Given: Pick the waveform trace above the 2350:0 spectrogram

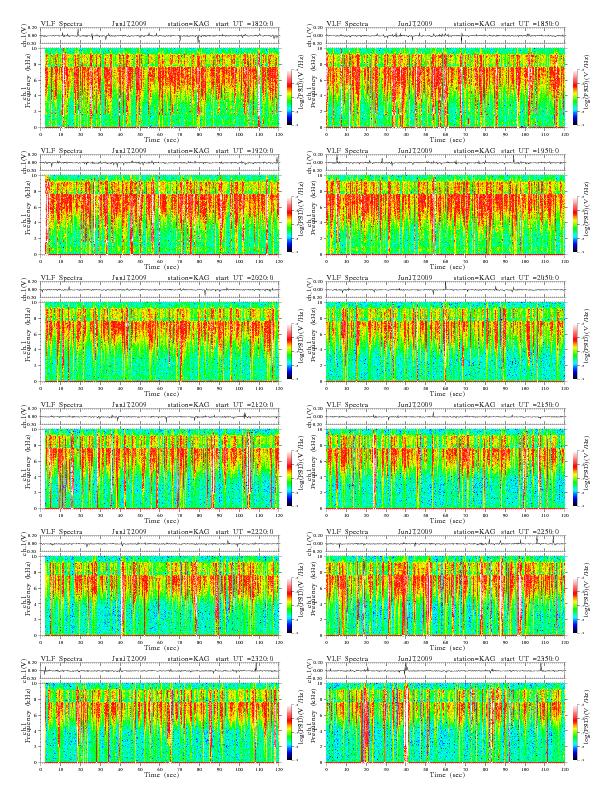Looking at the screenshot, I should pos(445,671).
